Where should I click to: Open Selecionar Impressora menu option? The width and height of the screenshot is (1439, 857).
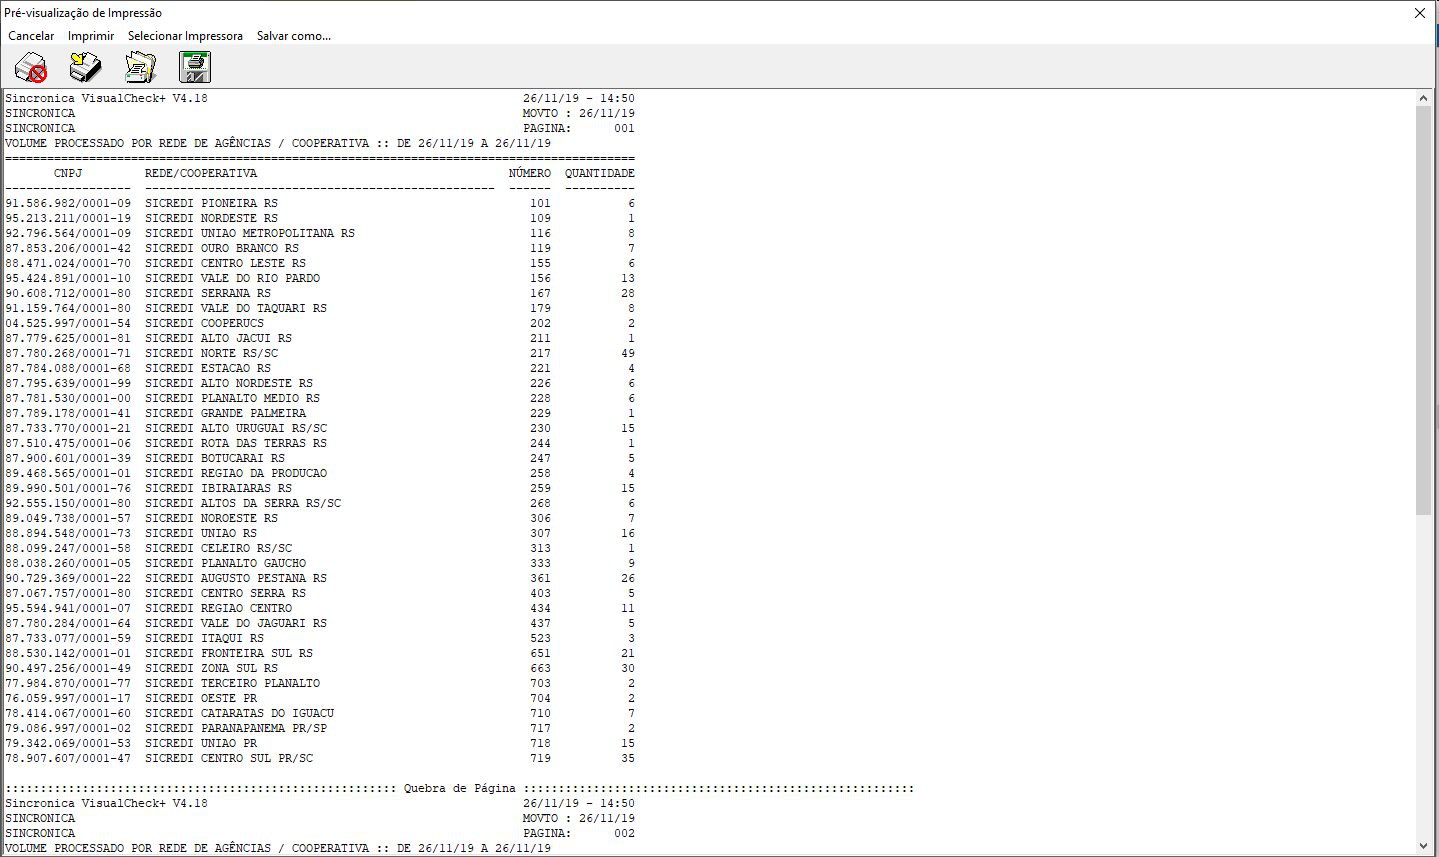click(x=185, y=36)
